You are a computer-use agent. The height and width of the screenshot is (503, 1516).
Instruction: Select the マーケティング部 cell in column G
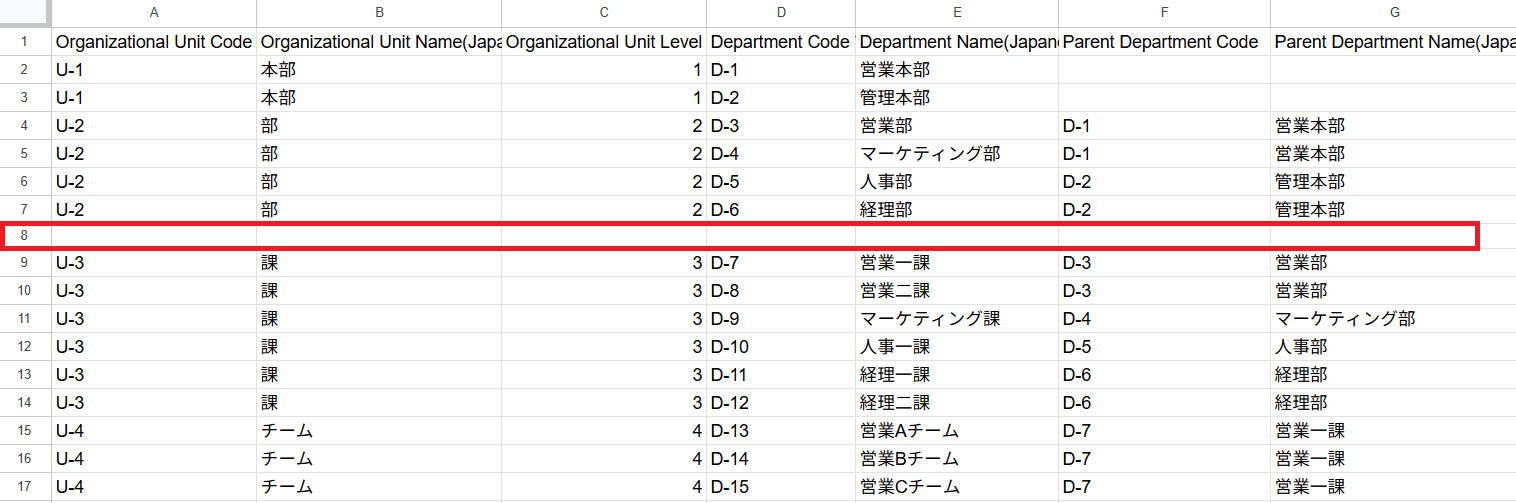click(1392, 319)
